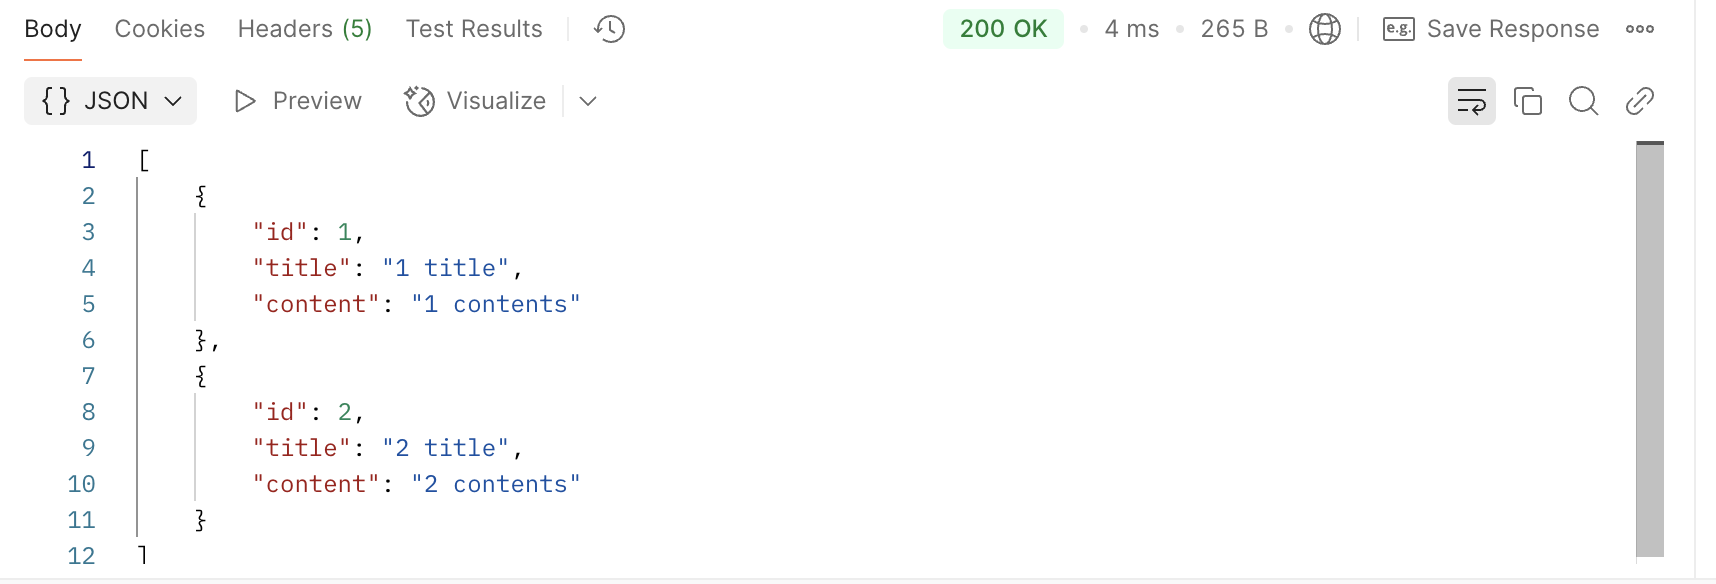Screen dimensions: 1716x584
Task: Open the JSON format dropdown
Action: point(110,101)
